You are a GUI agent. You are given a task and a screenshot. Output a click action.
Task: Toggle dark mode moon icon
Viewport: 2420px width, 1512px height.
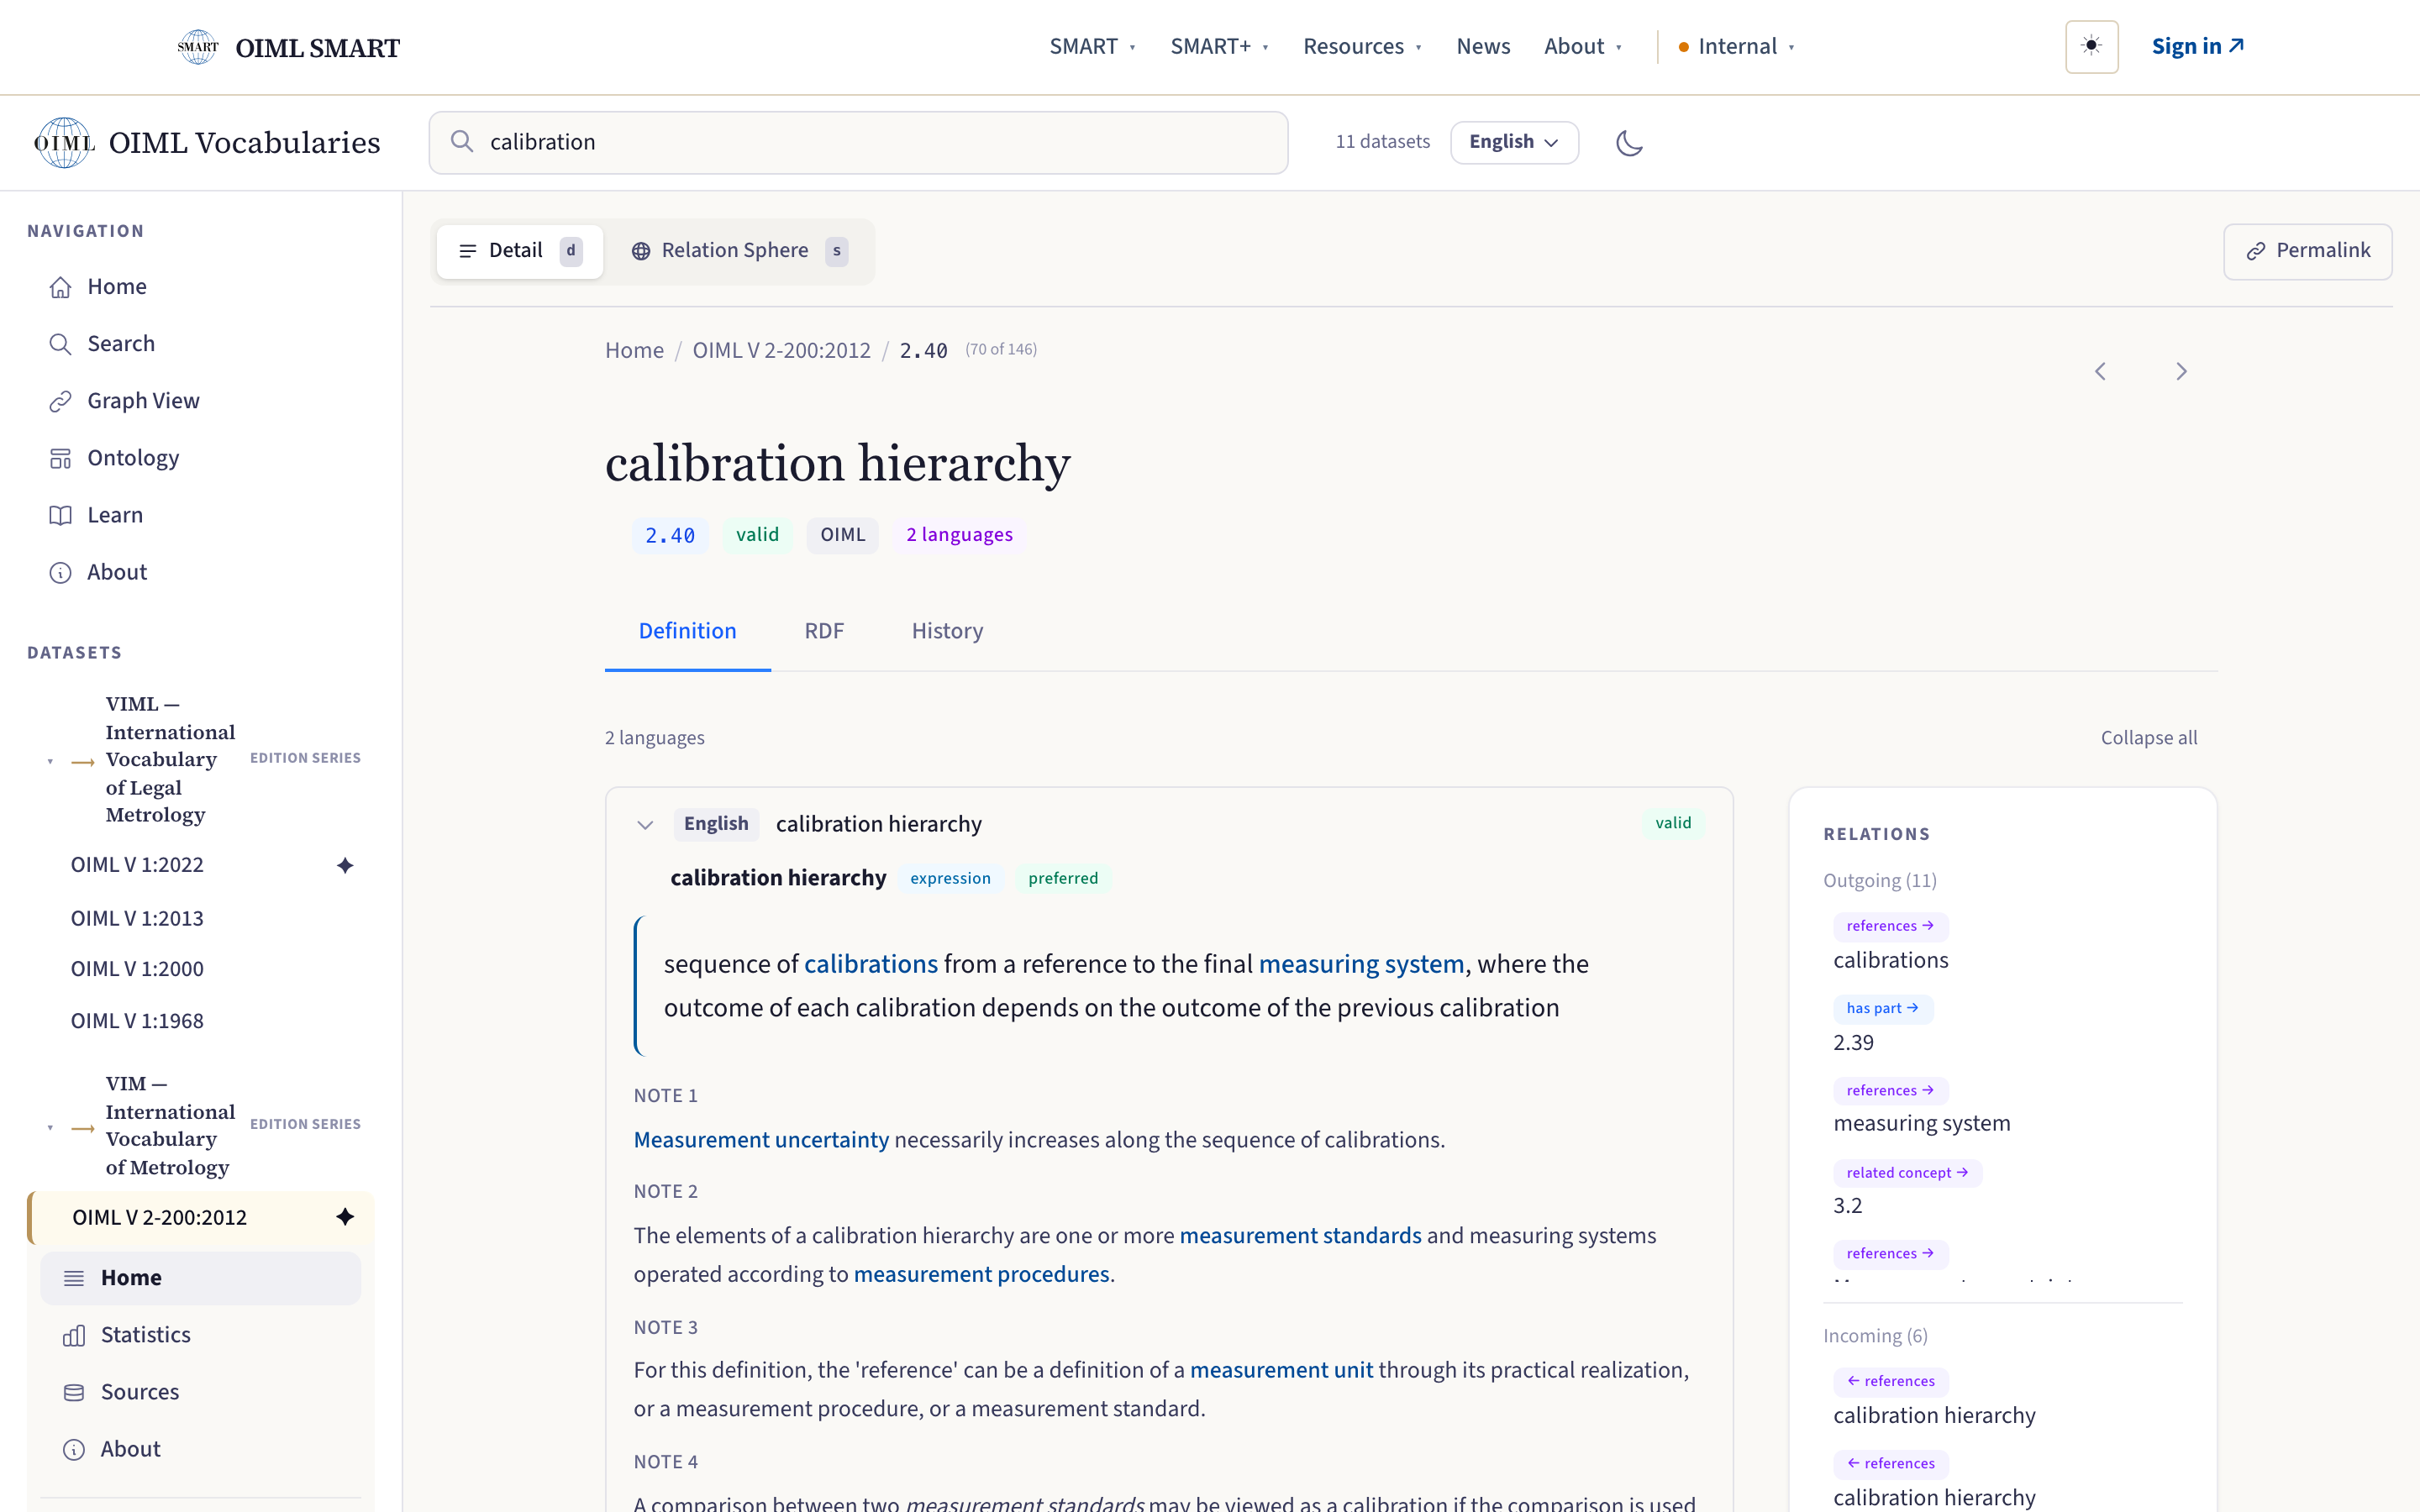click(x=1629, y=143)
